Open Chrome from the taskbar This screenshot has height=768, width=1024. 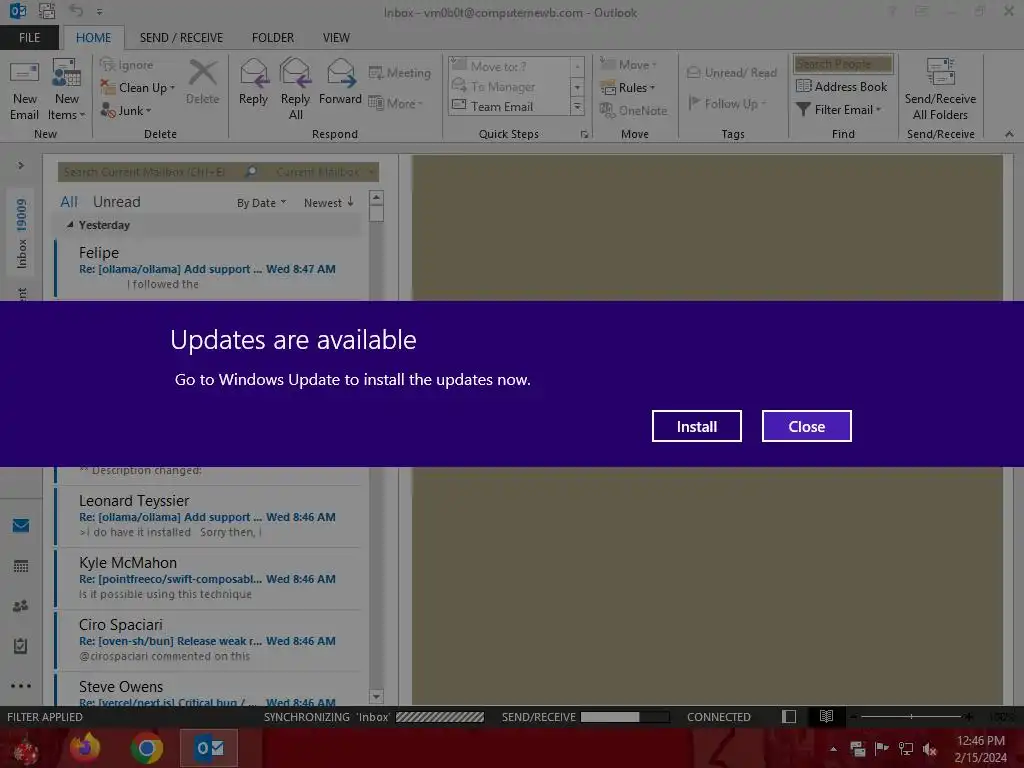(x=146, y=748)
